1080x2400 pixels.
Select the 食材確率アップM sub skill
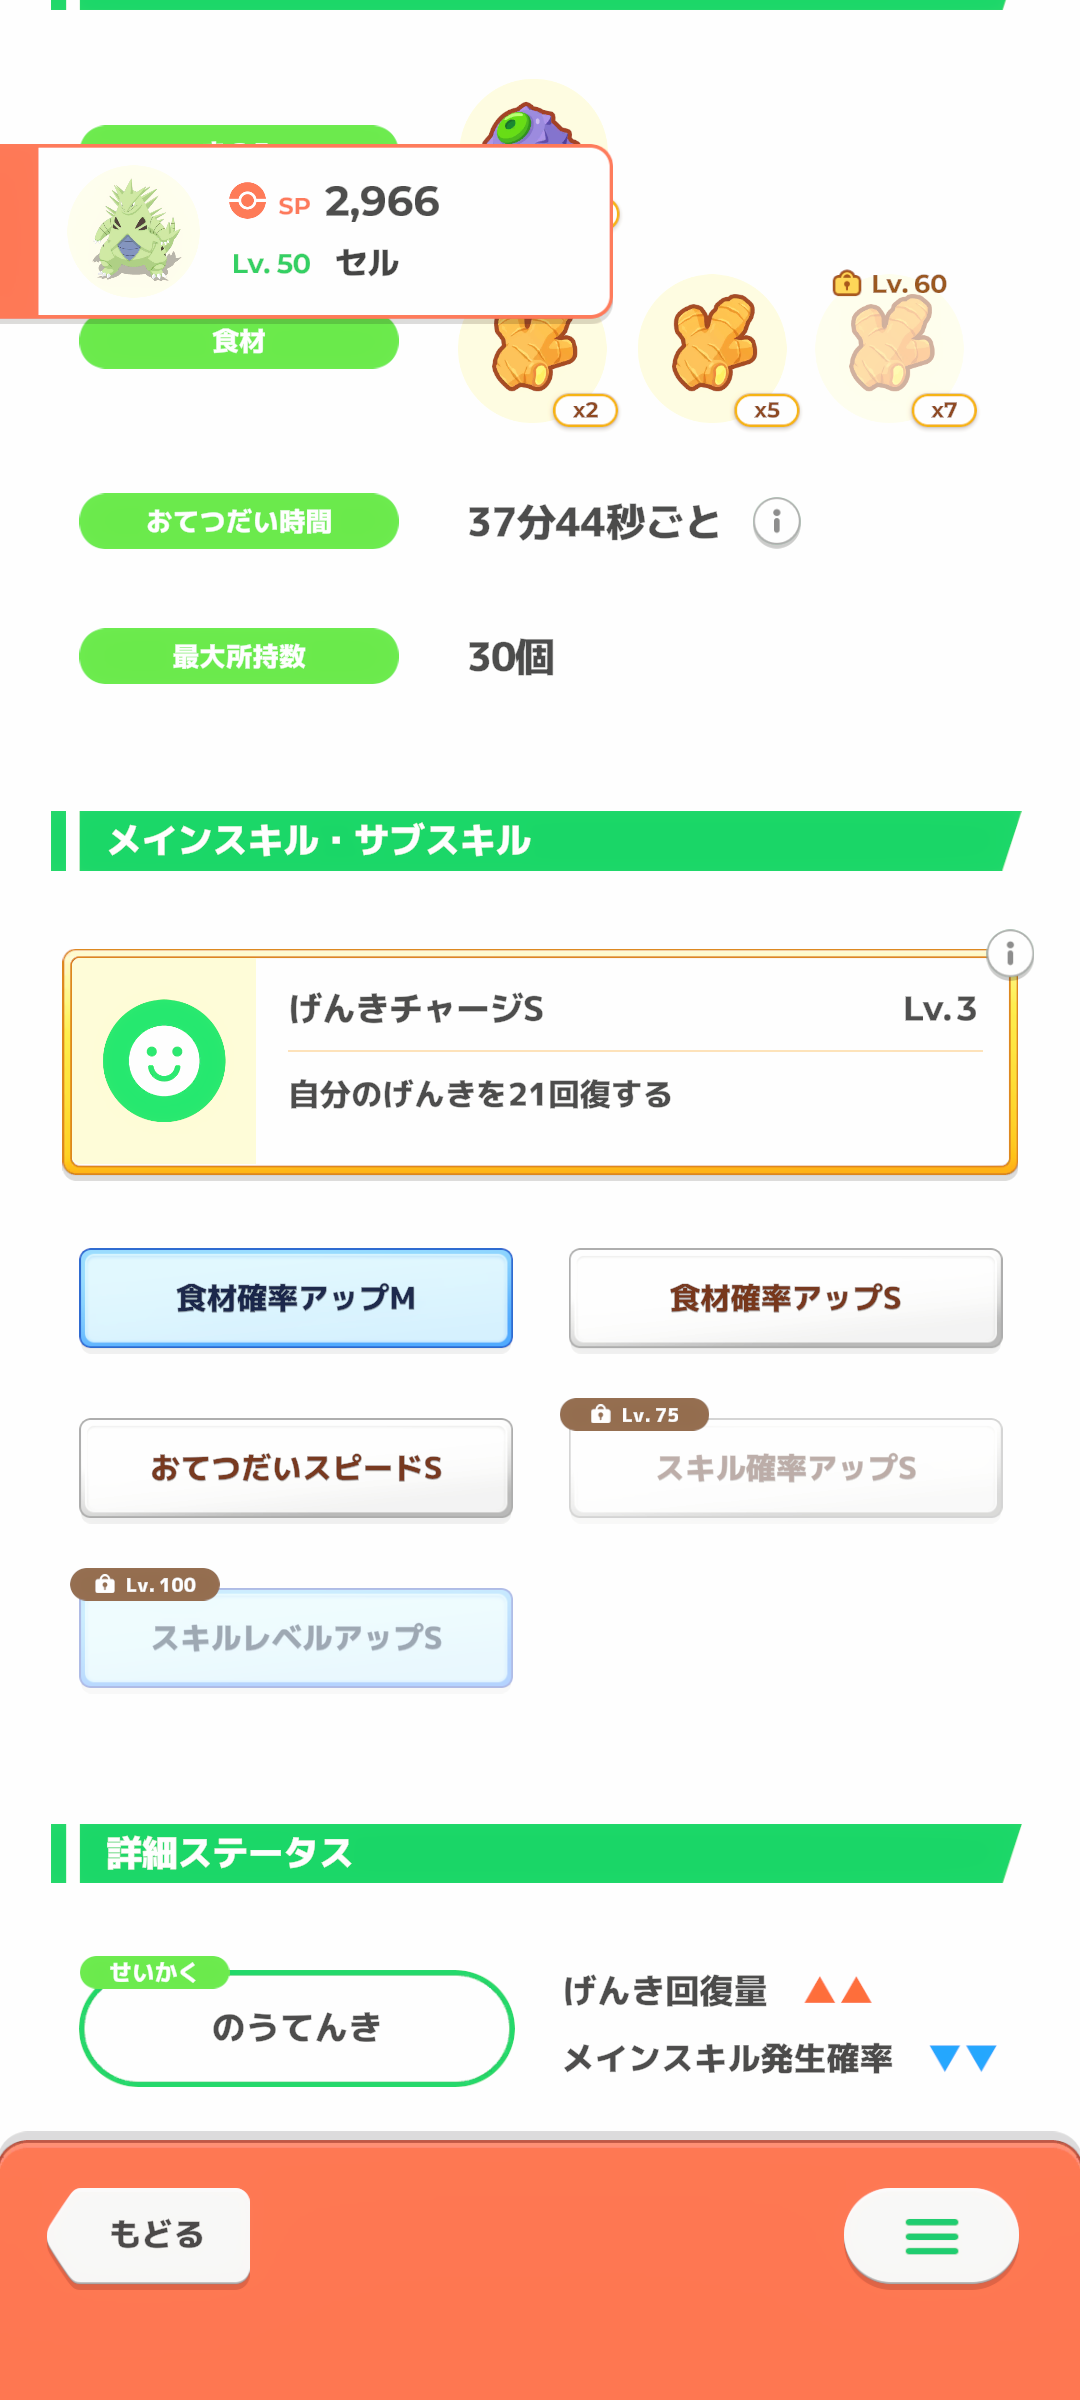[296, 1298]
